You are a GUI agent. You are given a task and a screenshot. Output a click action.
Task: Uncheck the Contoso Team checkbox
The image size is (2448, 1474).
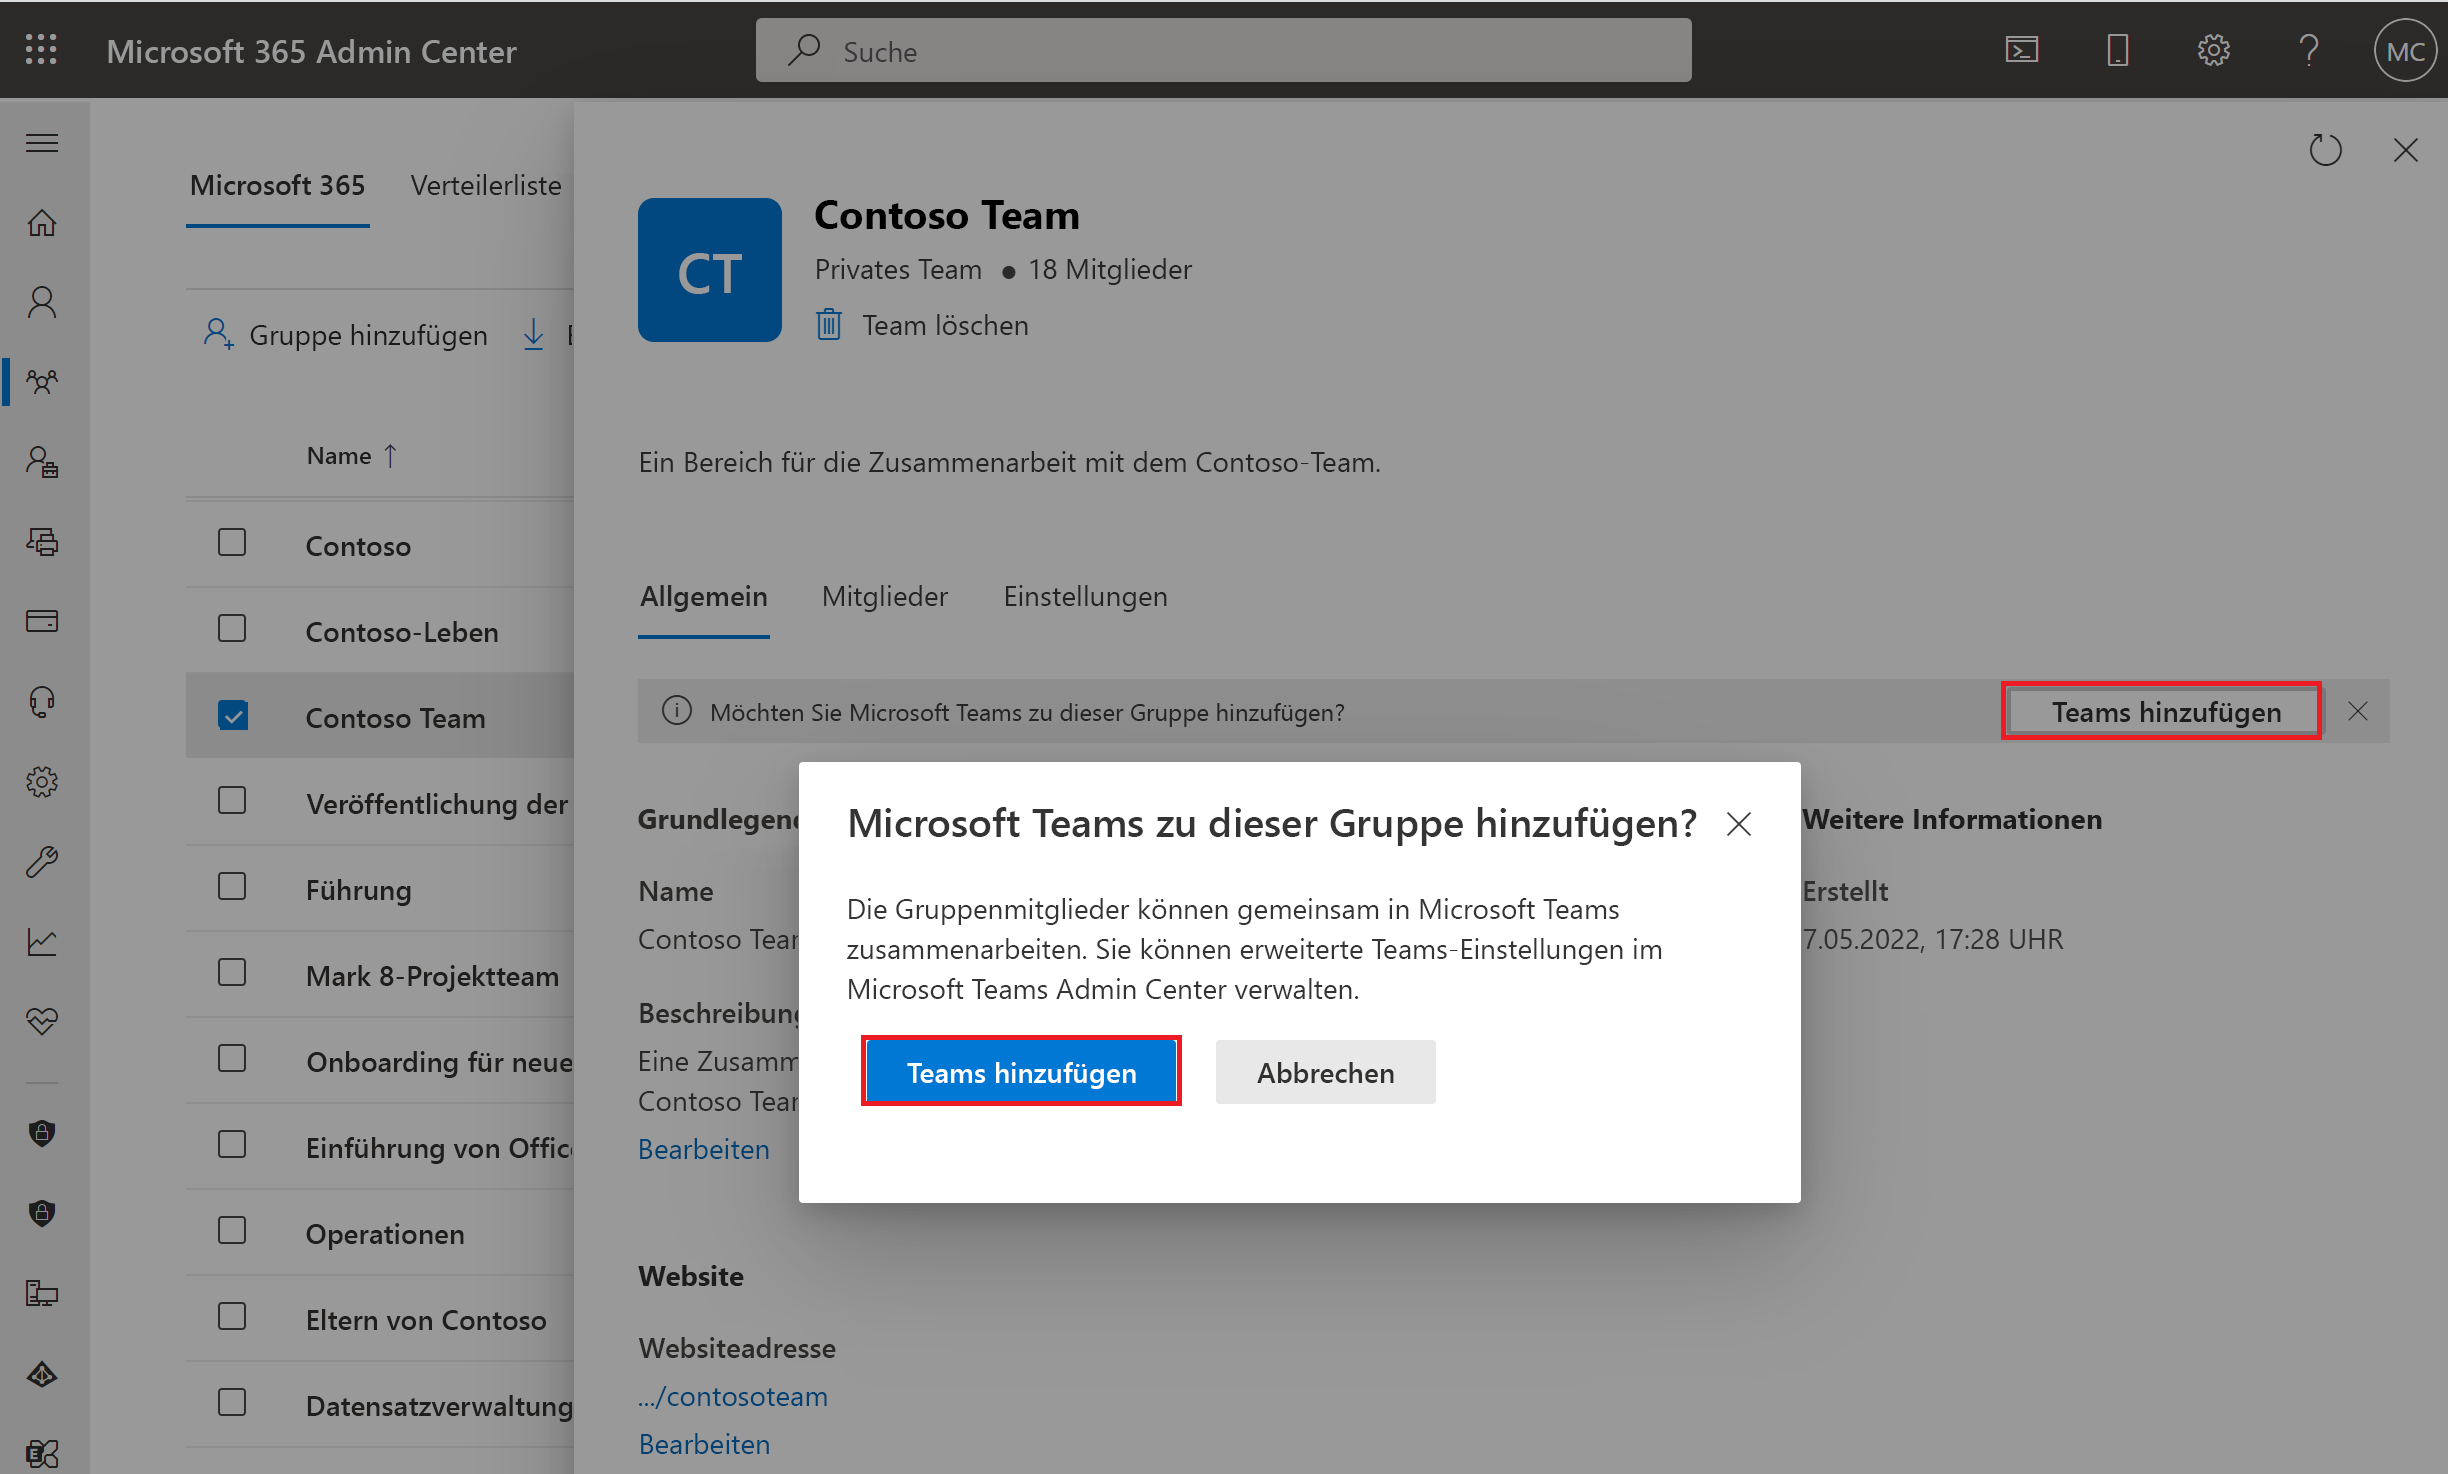(232, 714)
